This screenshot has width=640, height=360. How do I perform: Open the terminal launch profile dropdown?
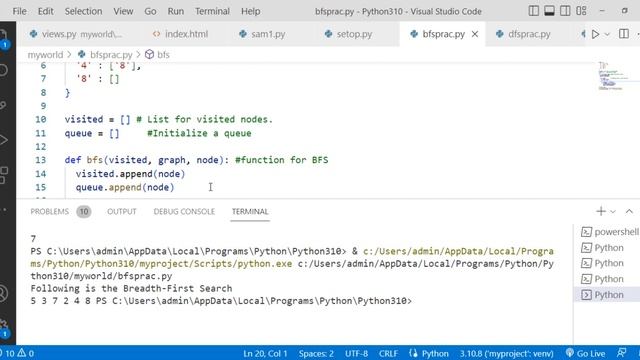click(x=613, y=211)
